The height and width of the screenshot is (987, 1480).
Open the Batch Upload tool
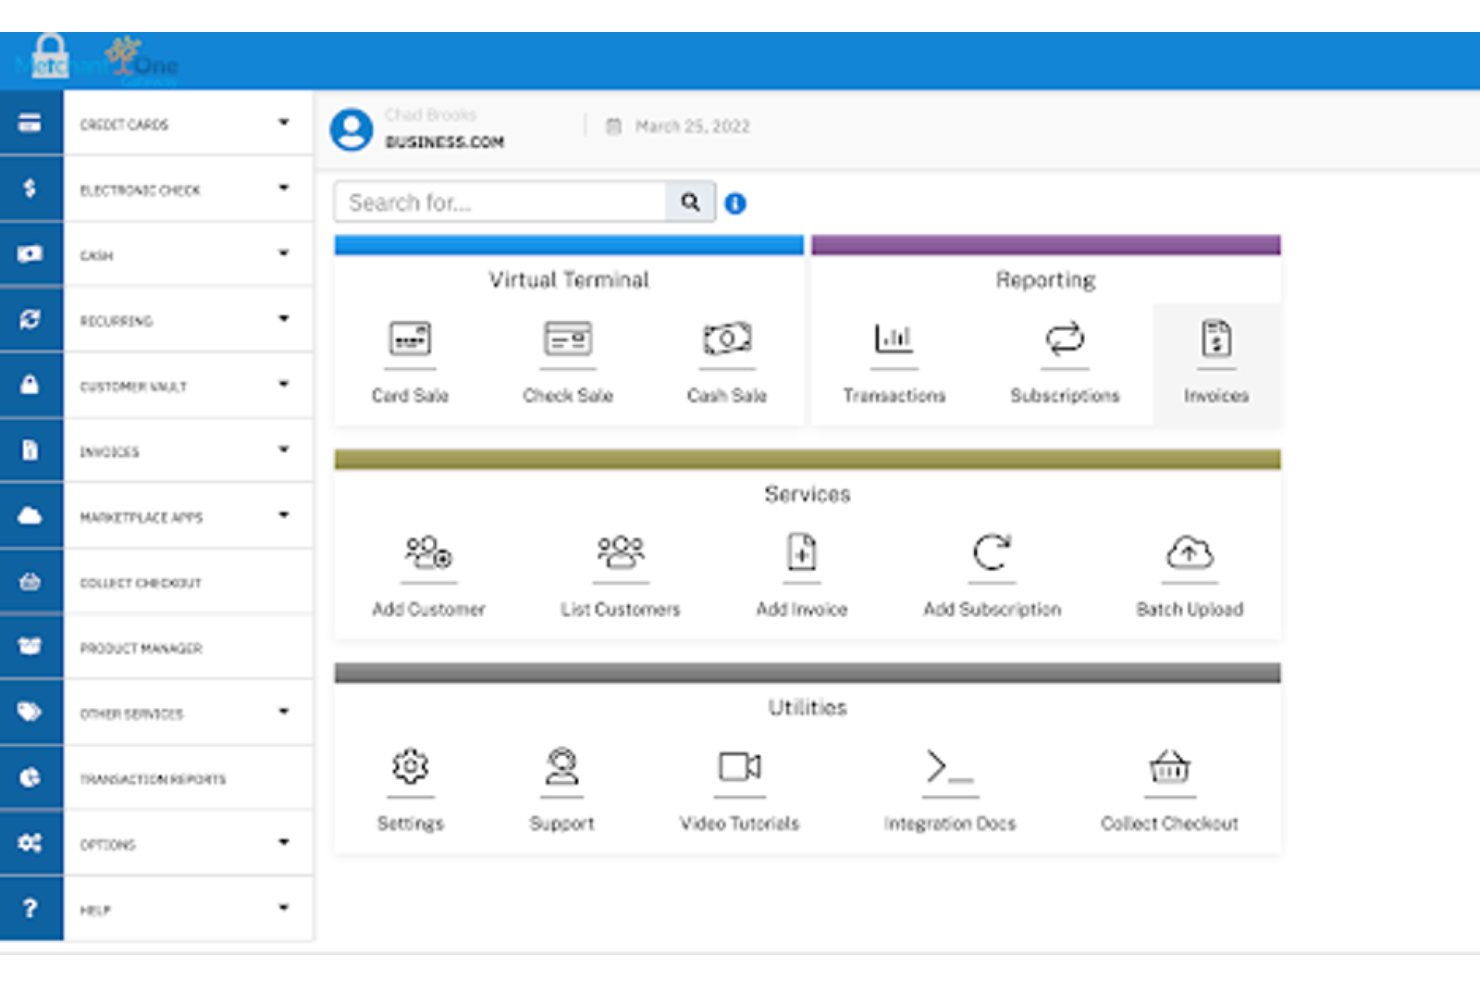pyautogui.click(x=1189, y=573)
